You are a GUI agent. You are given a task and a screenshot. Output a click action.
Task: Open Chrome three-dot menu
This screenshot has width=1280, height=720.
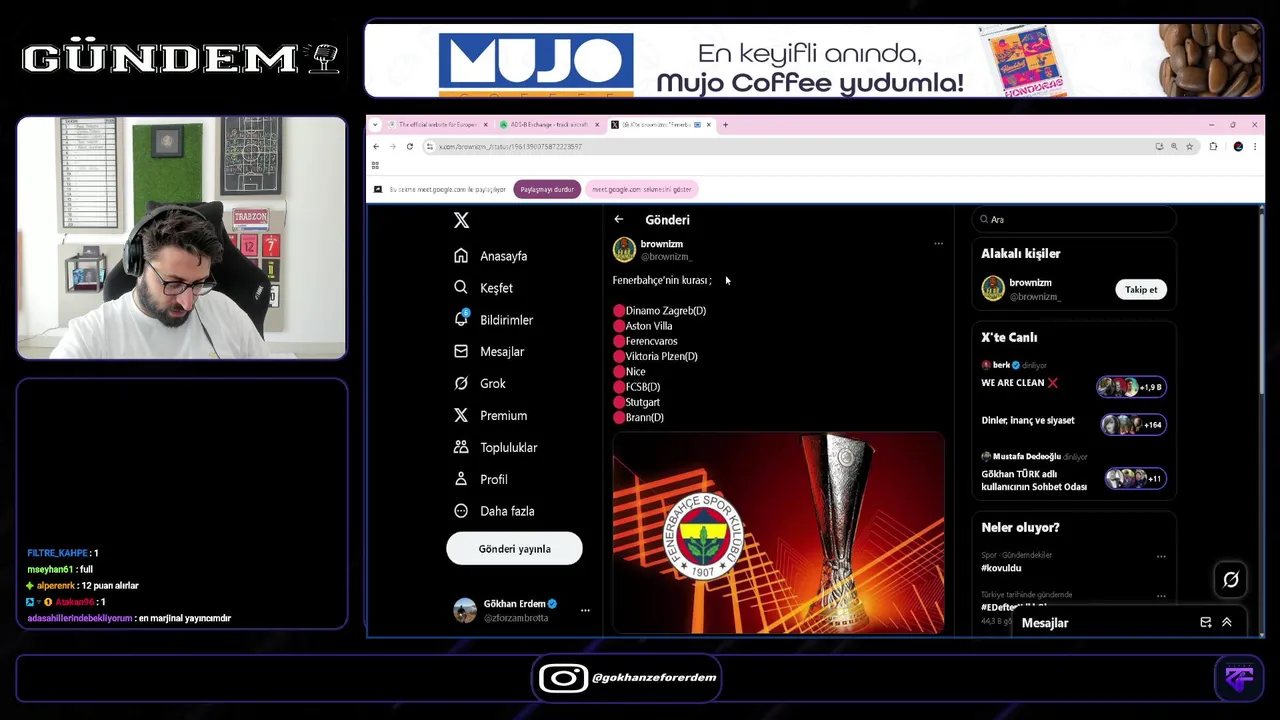[1255, 147]
